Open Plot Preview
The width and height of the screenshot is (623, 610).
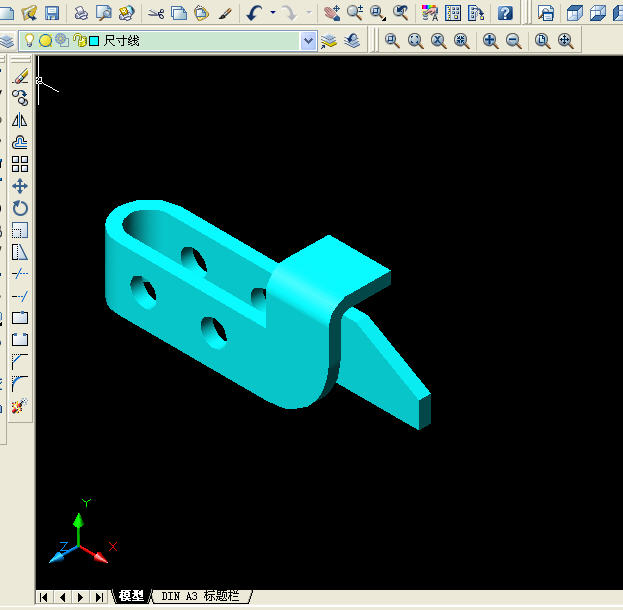coord(104,13)
